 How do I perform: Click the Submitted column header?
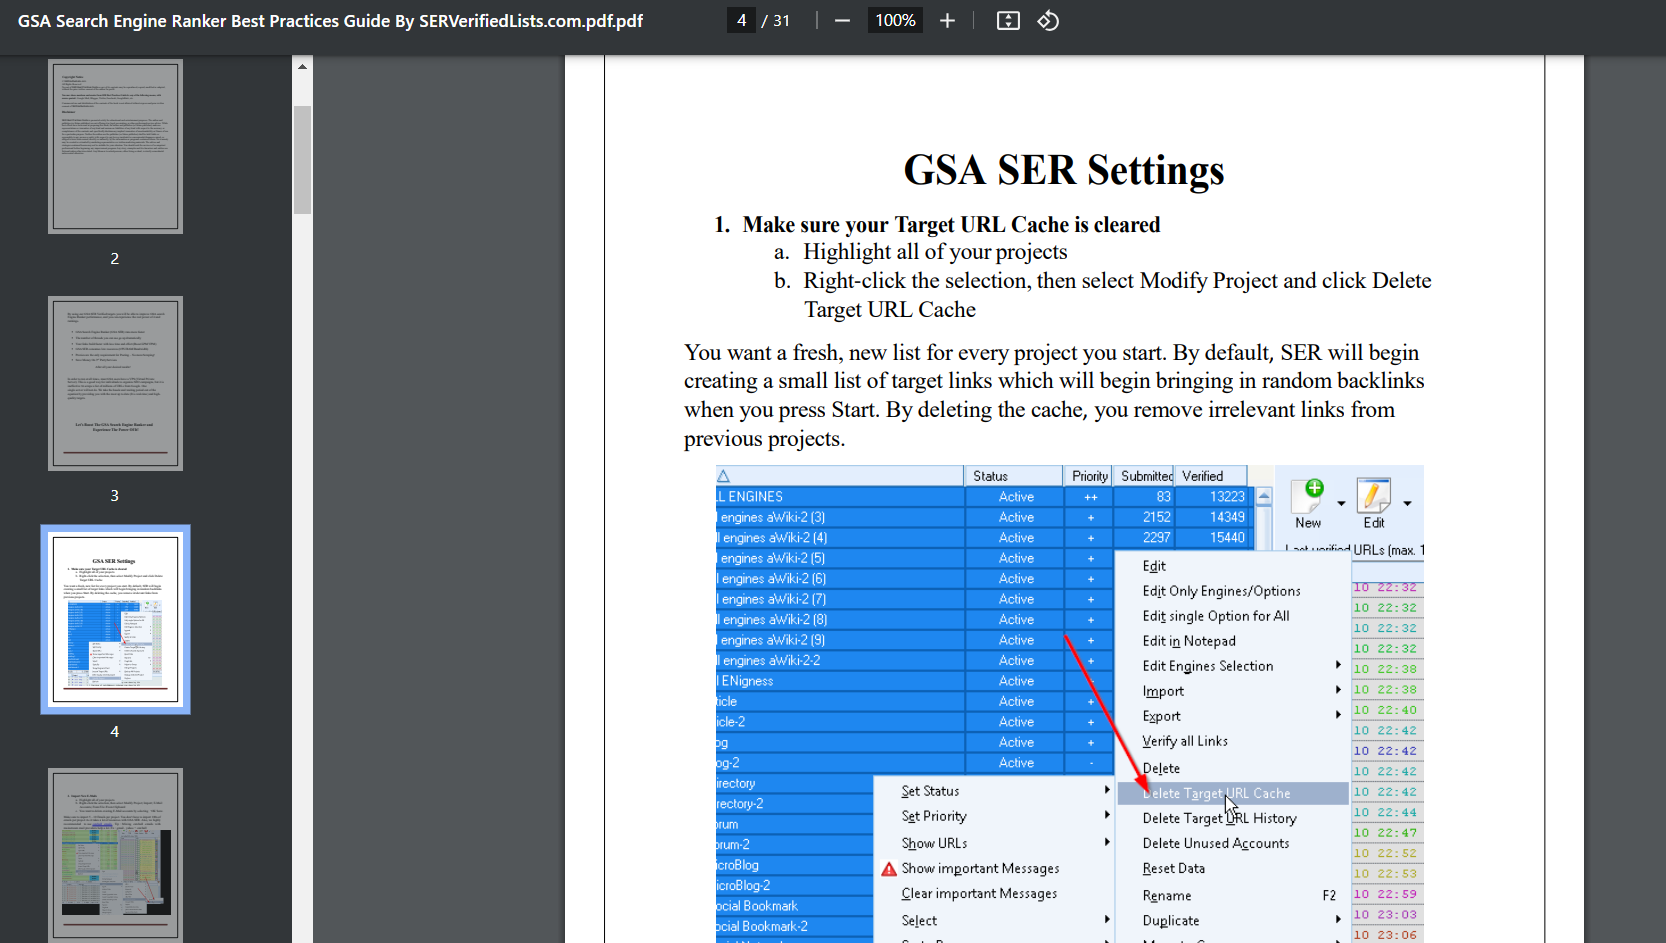(x=1144, y=476)
